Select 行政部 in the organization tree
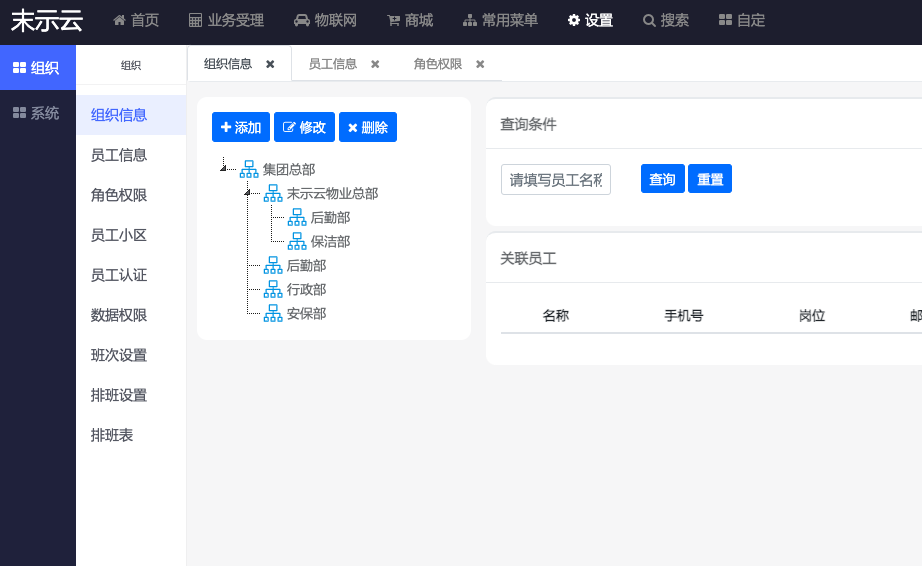The height and width of the screenshot is (566, 922). [306, 289]
